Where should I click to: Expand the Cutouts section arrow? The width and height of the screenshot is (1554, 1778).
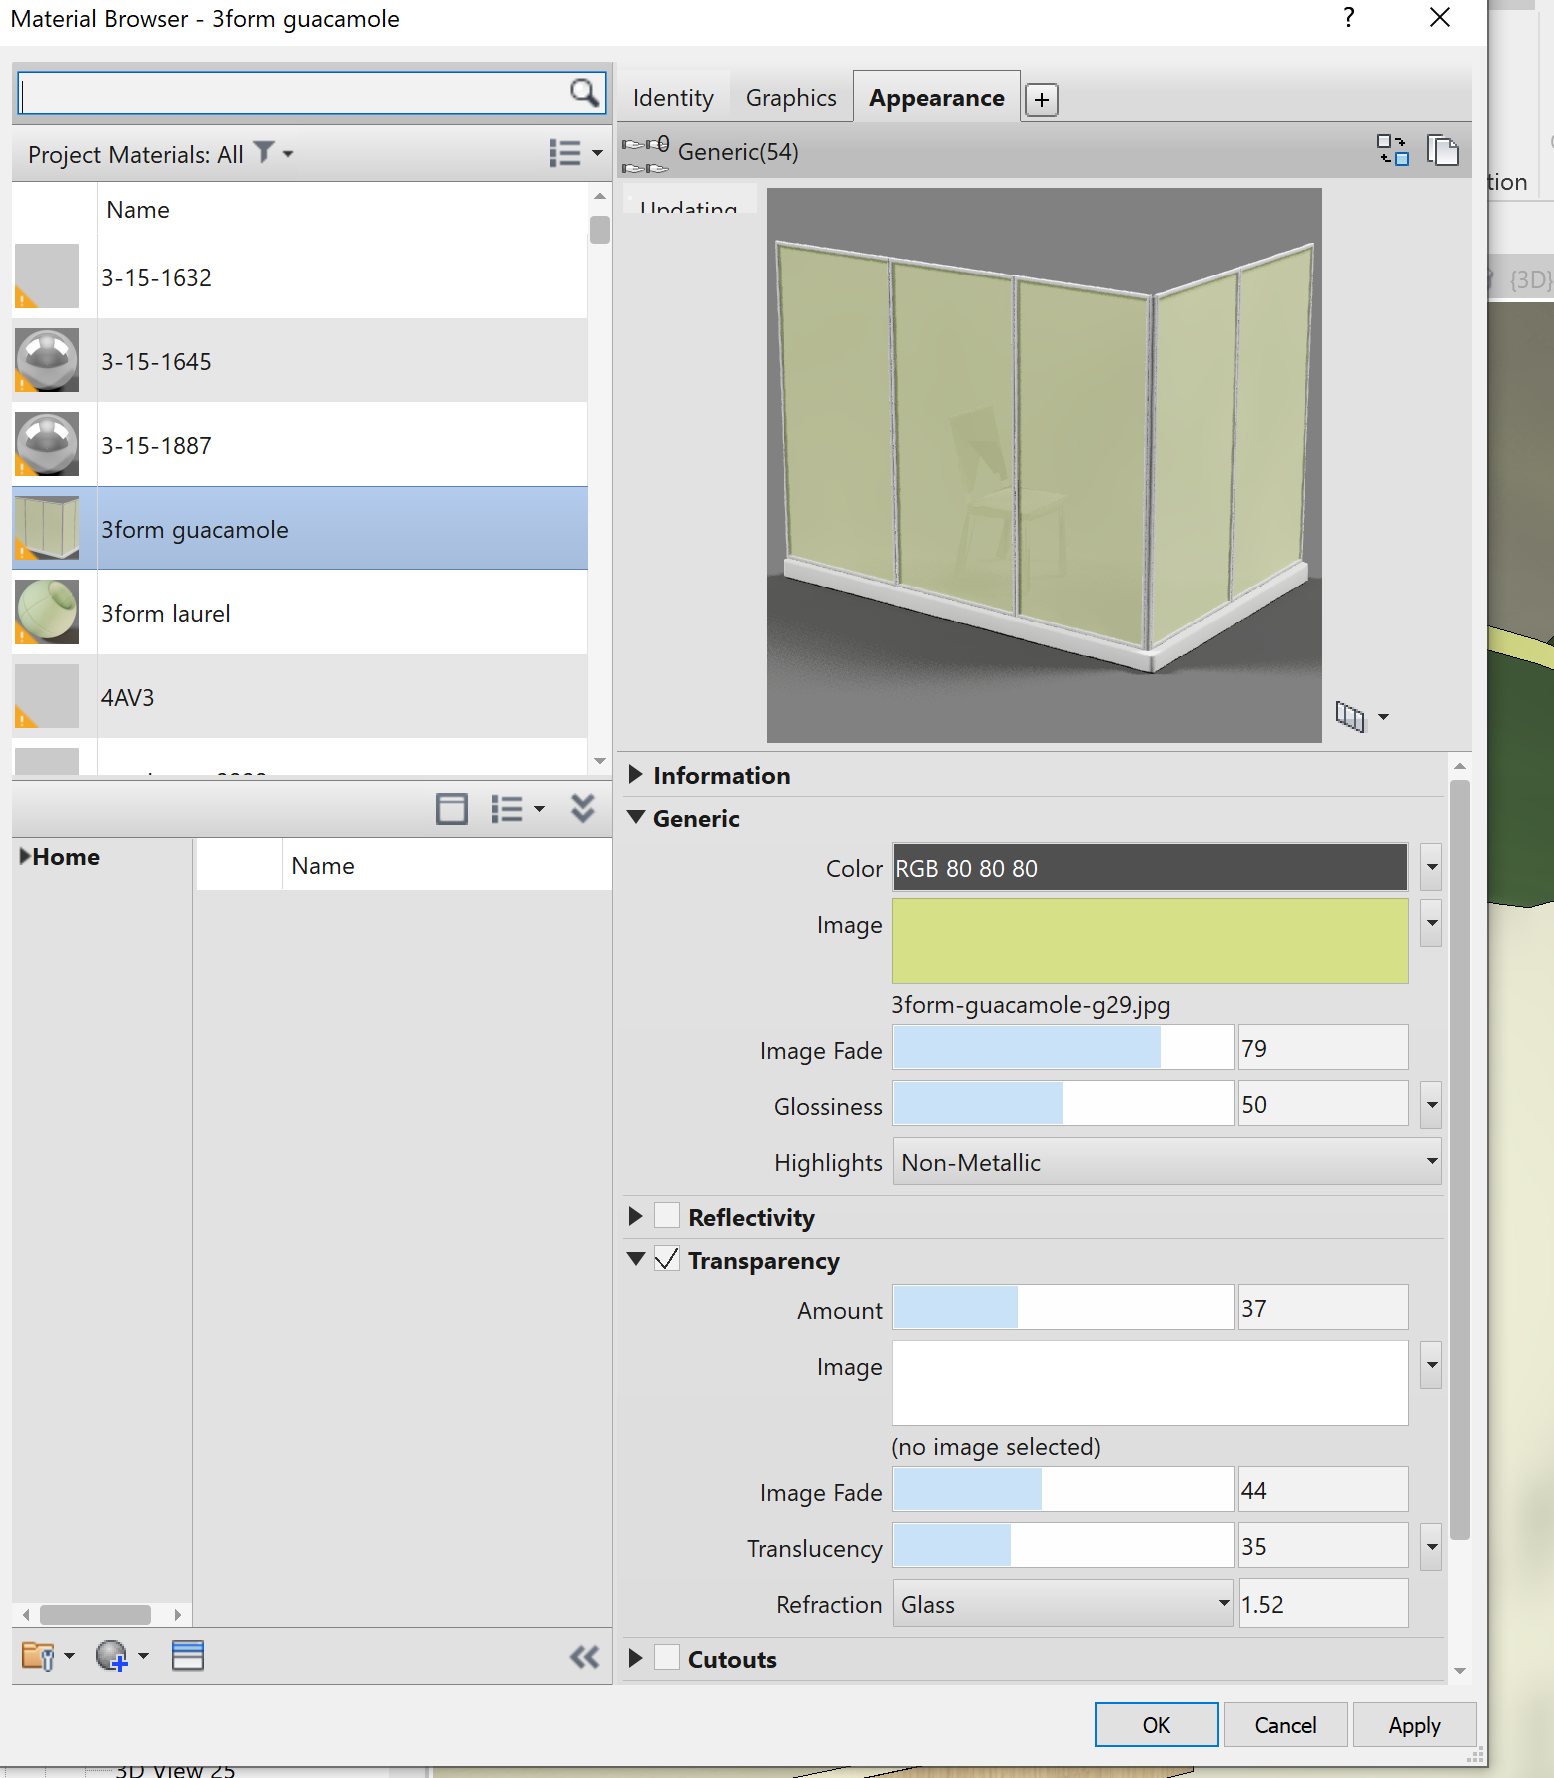pos(635,1658)
